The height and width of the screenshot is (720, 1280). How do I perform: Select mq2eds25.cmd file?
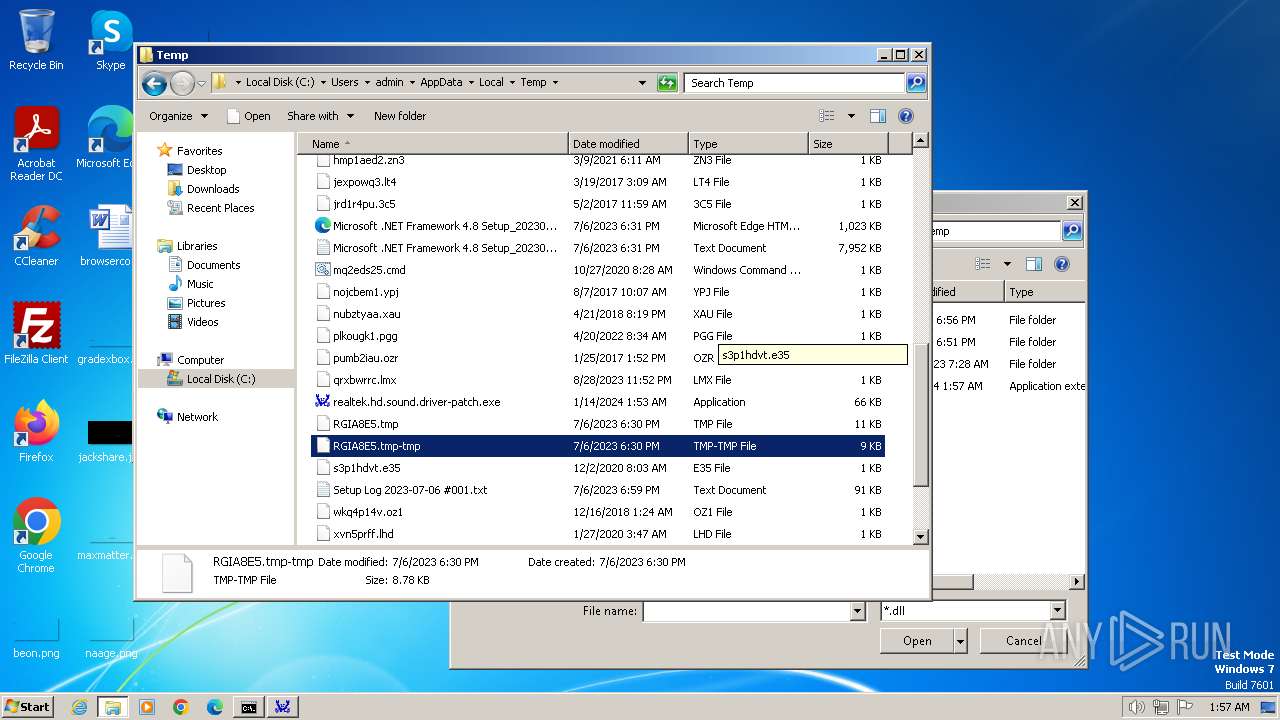click(598, 270)
